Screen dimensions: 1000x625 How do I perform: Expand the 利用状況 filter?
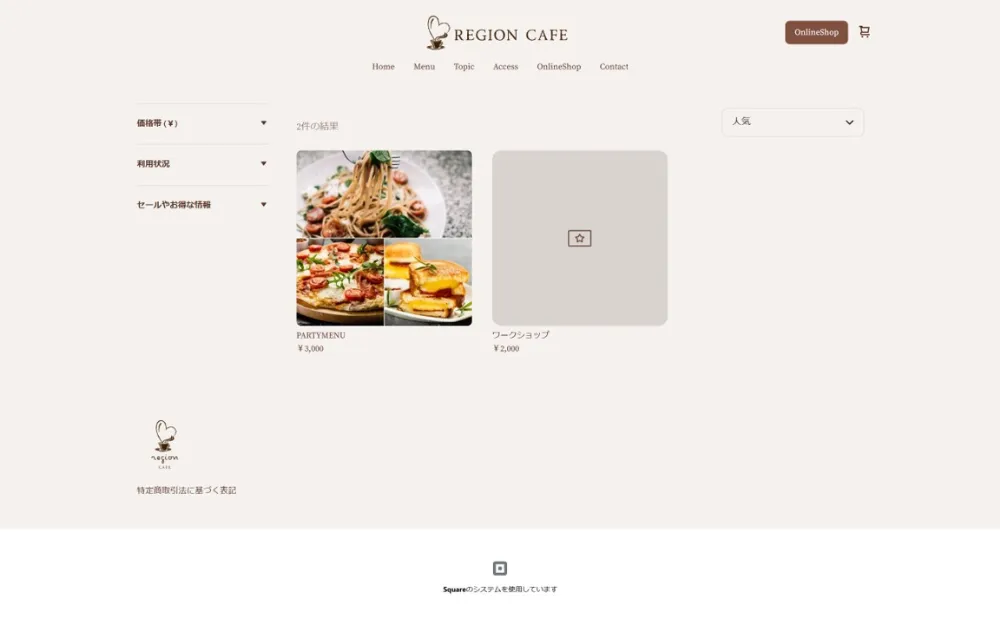202,164
